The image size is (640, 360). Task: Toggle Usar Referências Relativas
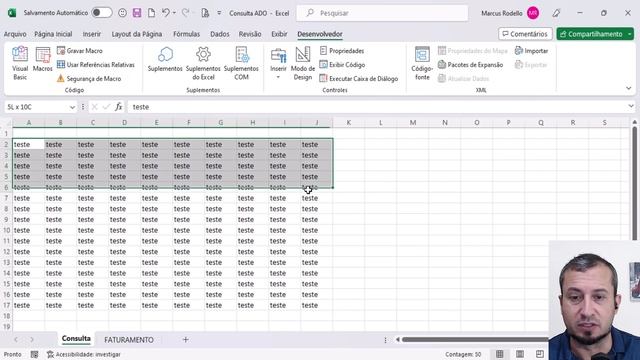tap(96, 64)
